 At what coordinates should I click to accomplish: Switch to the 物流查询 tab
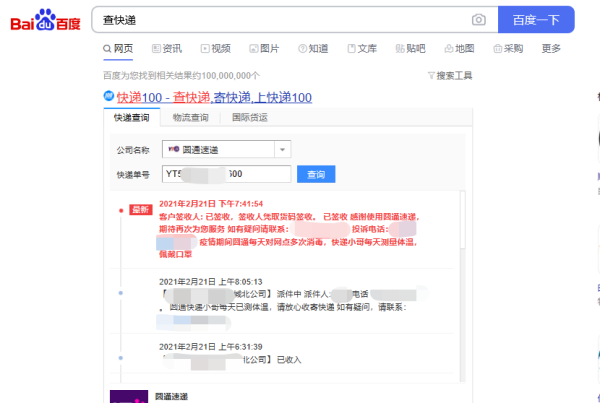point(190,118)
